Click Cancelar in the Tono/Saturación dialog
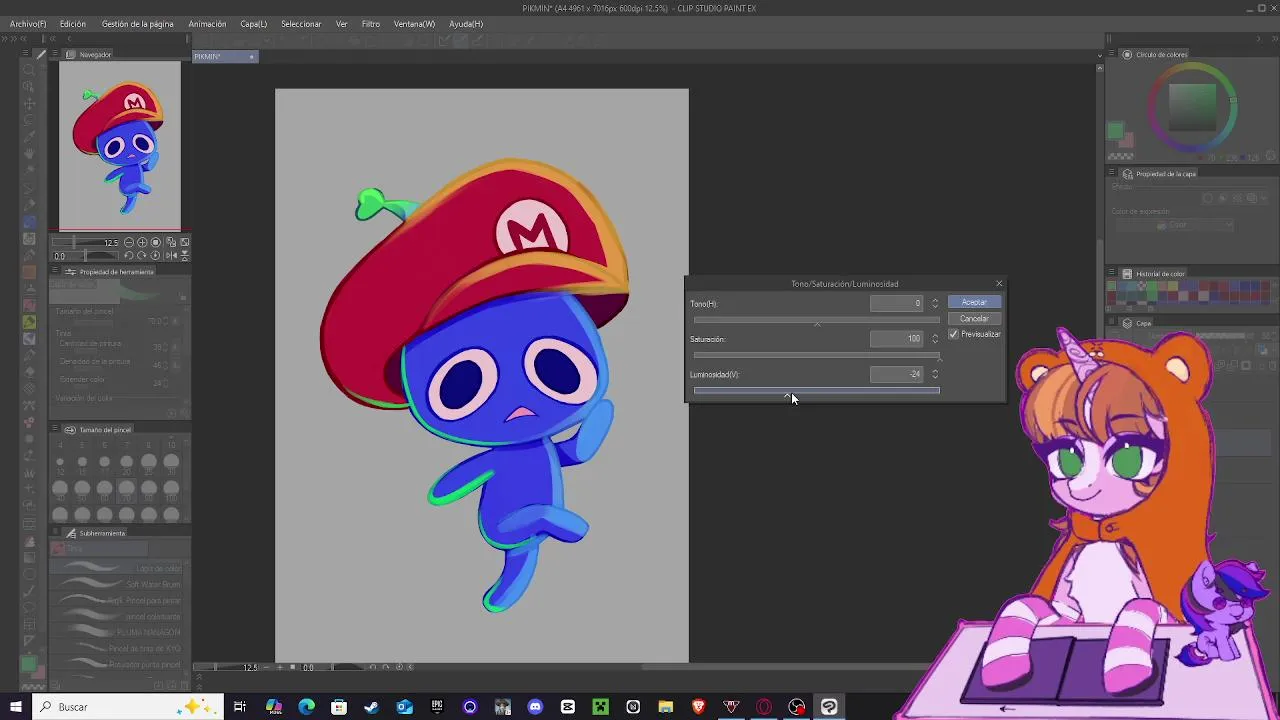 coord(974,319)
